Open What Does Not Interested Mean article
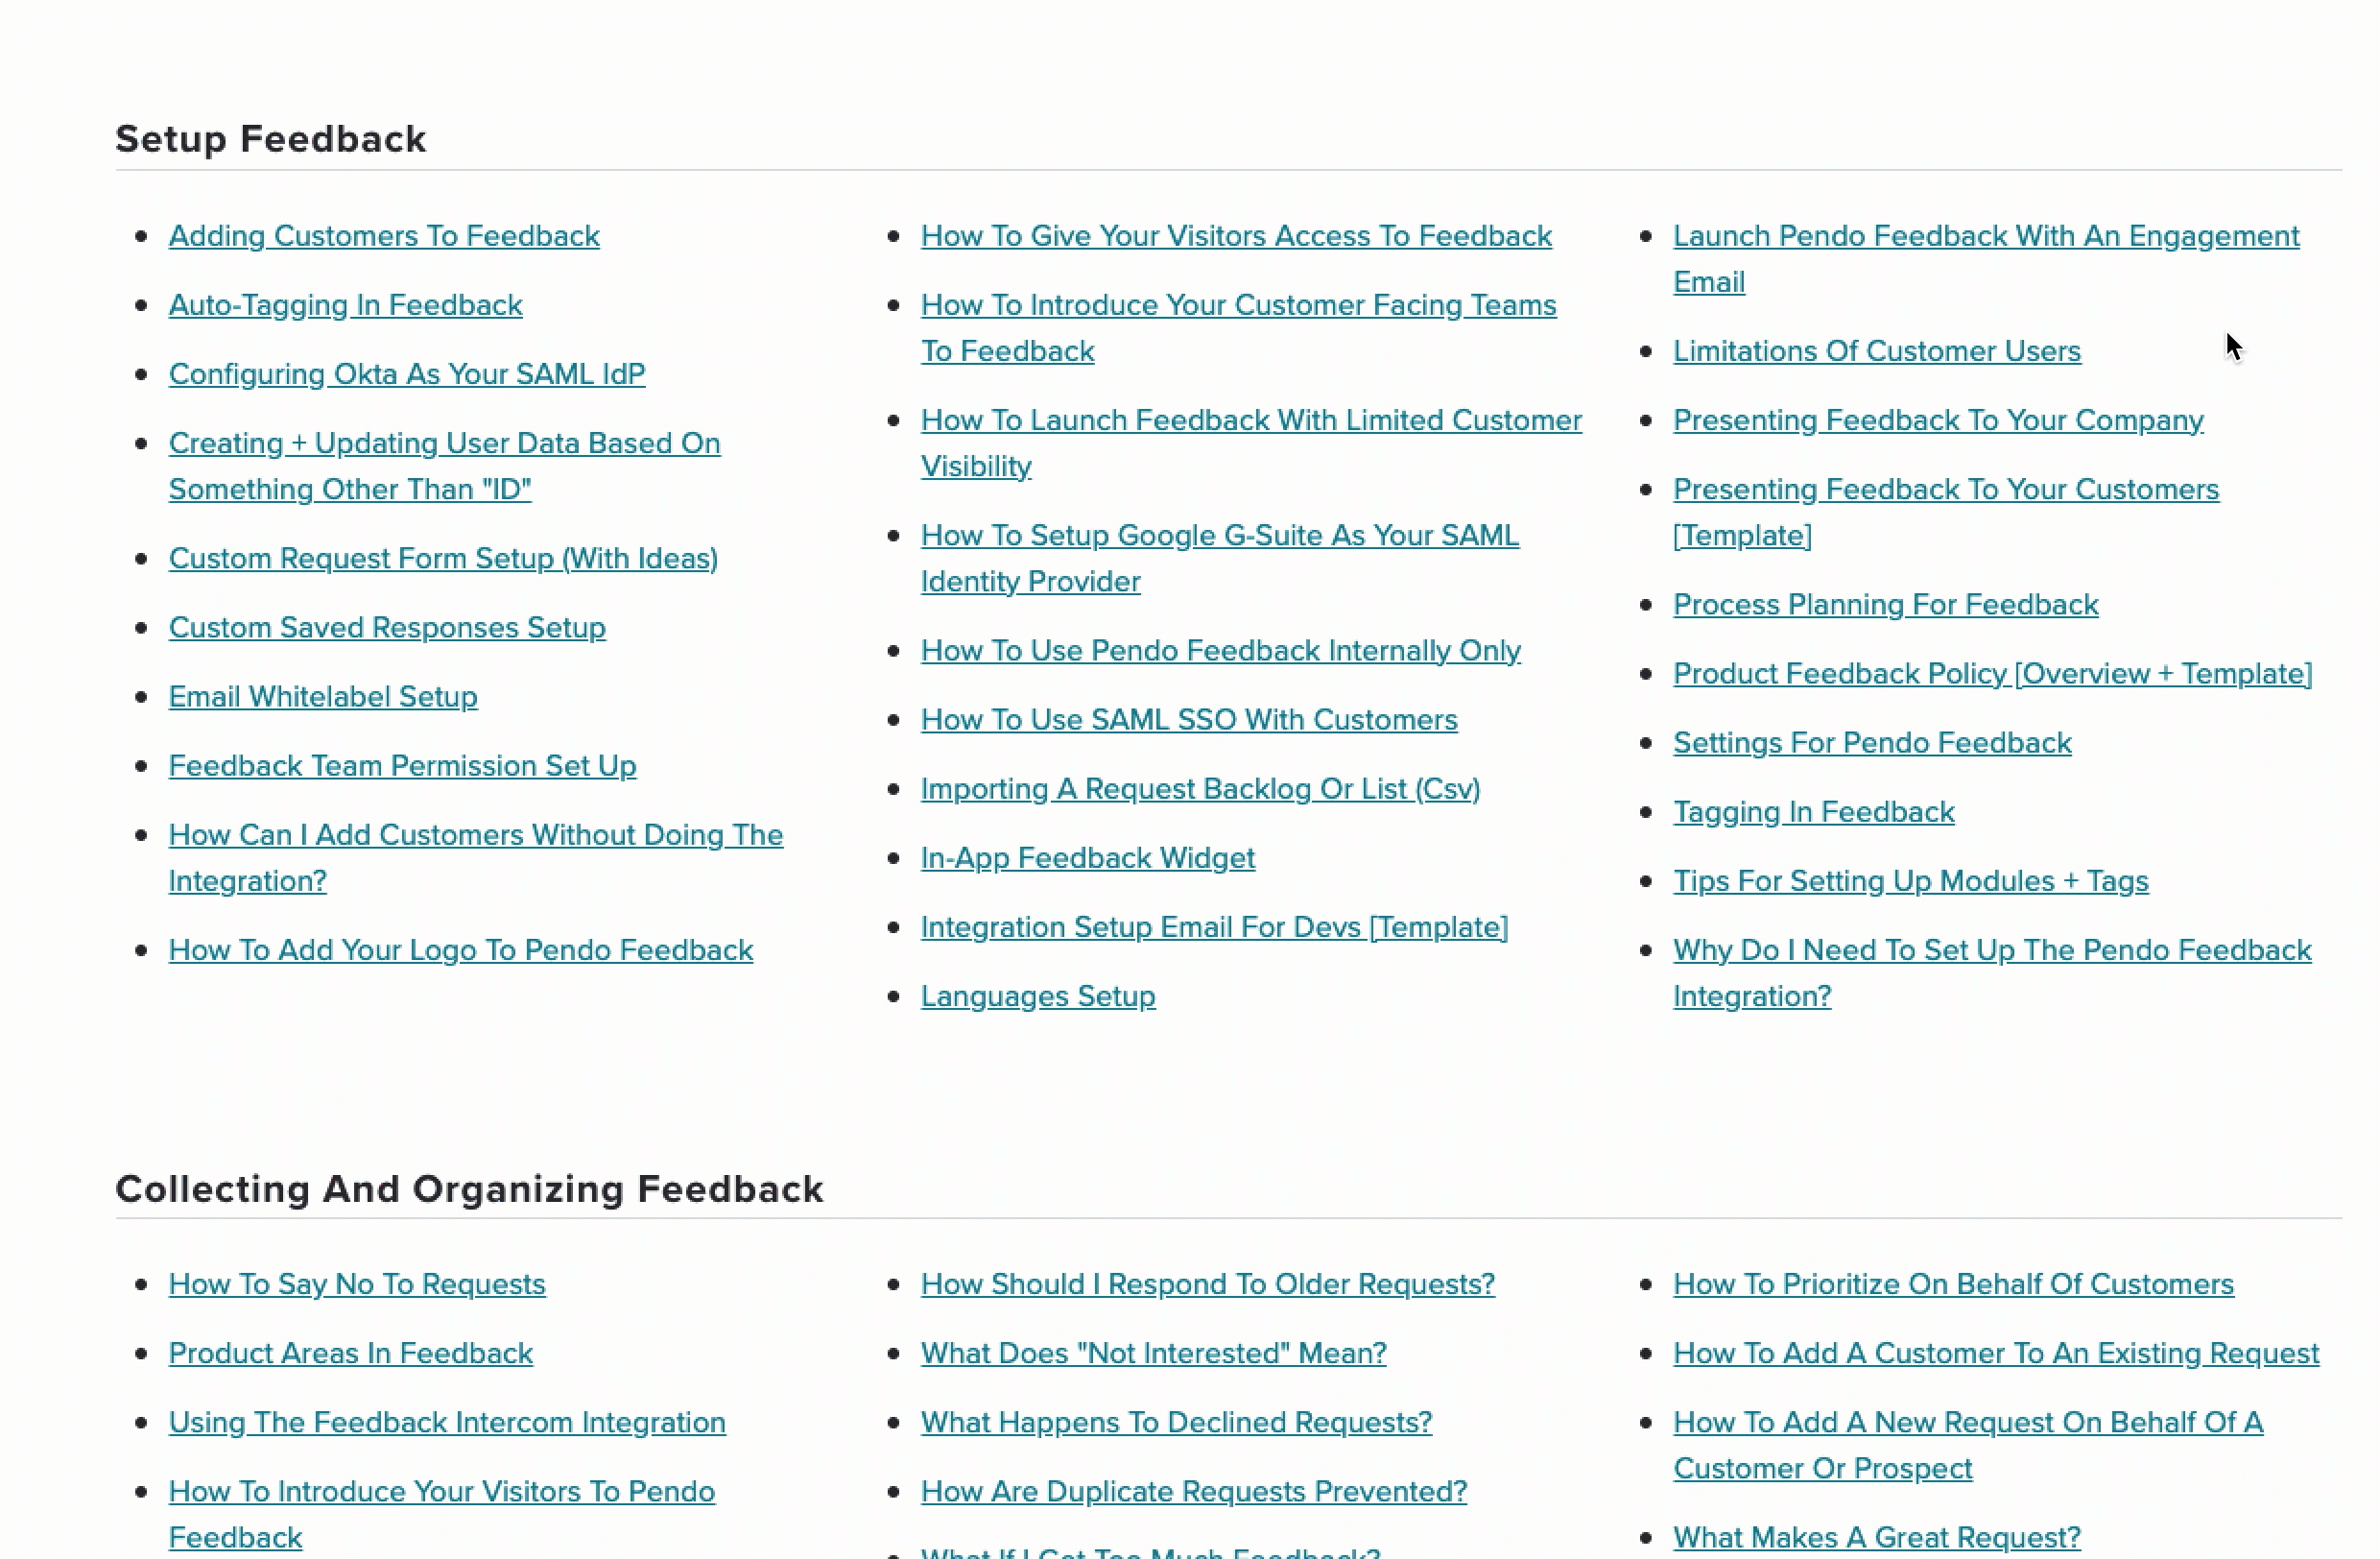This screenshot has height=1559, width=2380. [x=1153, y=1354]
